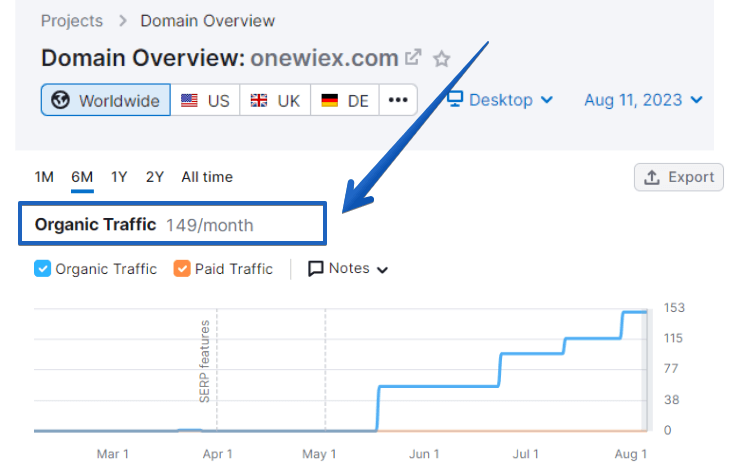Choose the DE flag database
Viewport: 732px width, 473px height.
(x=345, y=100)
